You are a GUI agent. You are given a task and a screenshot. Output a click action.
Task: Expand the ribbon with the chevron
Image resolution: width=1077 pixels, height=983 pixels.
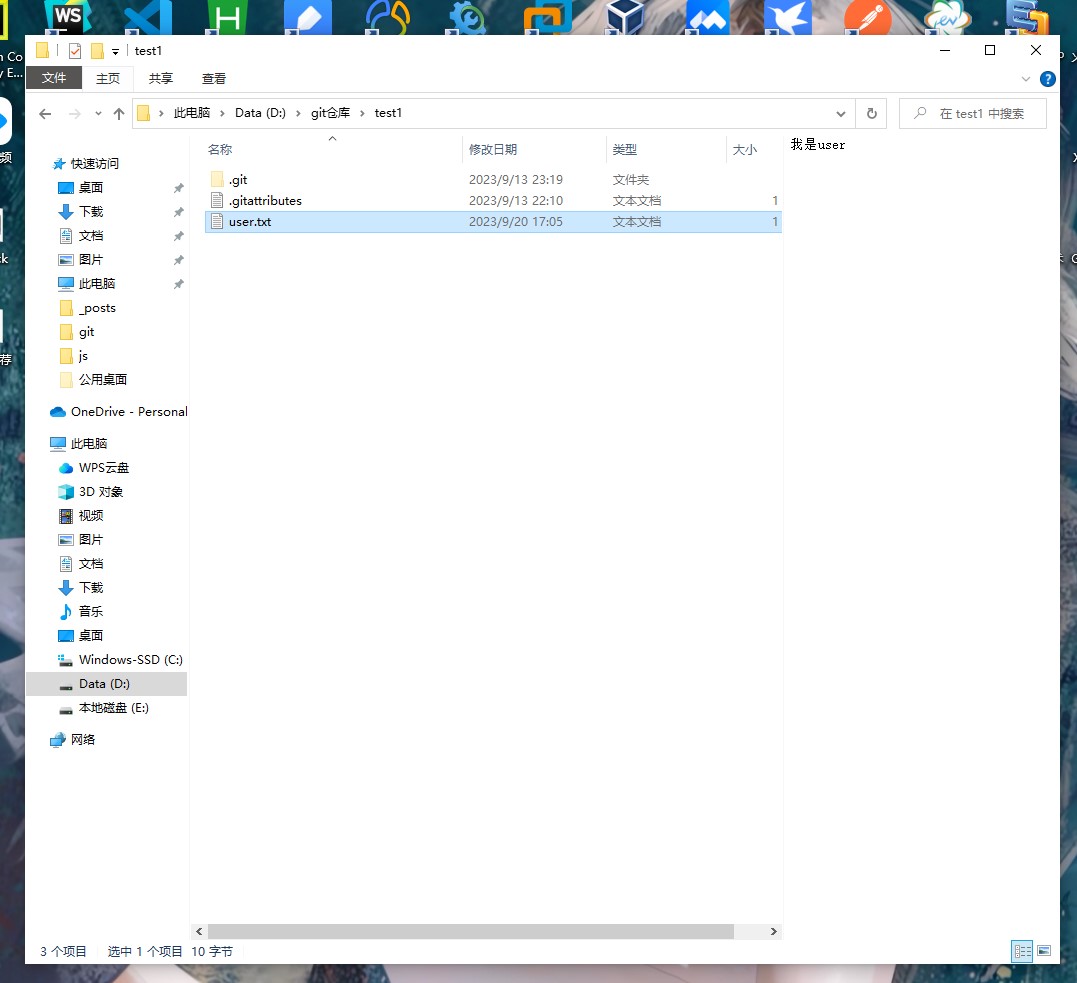coord(1026,79)
